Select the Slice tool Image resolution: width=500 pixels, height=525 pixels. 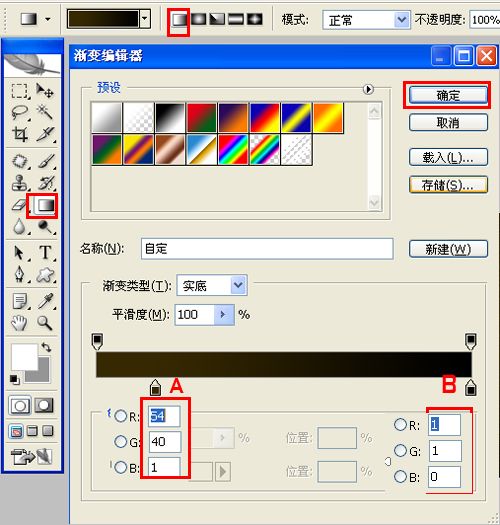[45, 134]
